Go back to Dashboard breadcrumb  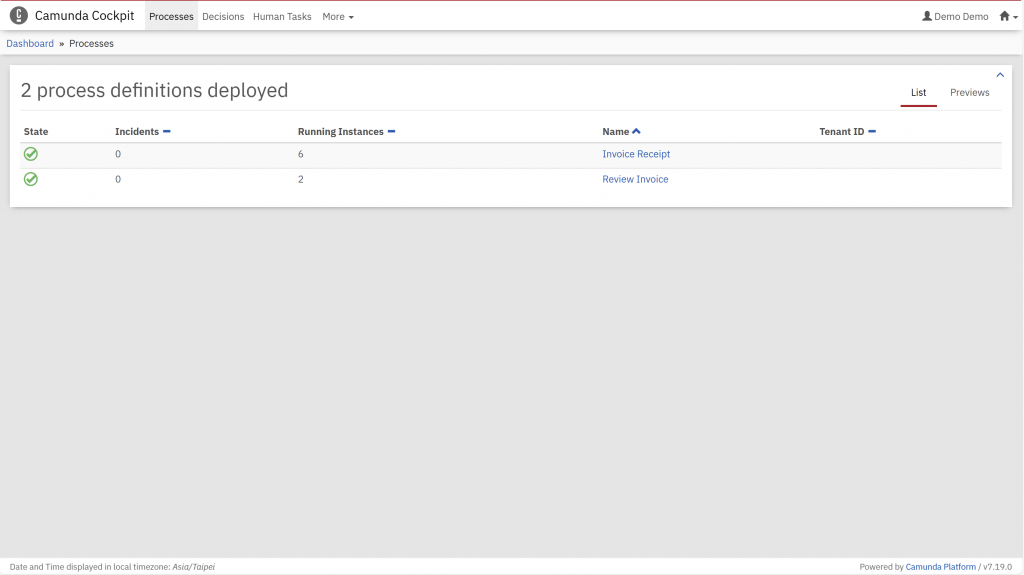pos(30,43)
